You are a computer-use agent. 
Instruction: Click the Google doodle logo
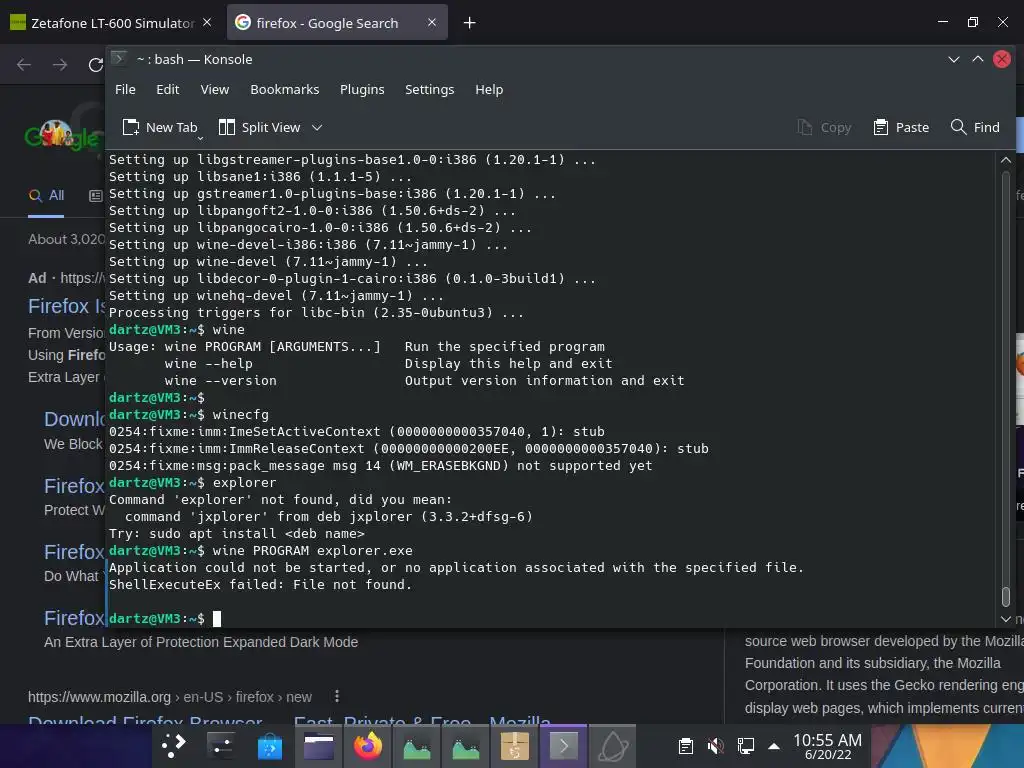[63, 135]
